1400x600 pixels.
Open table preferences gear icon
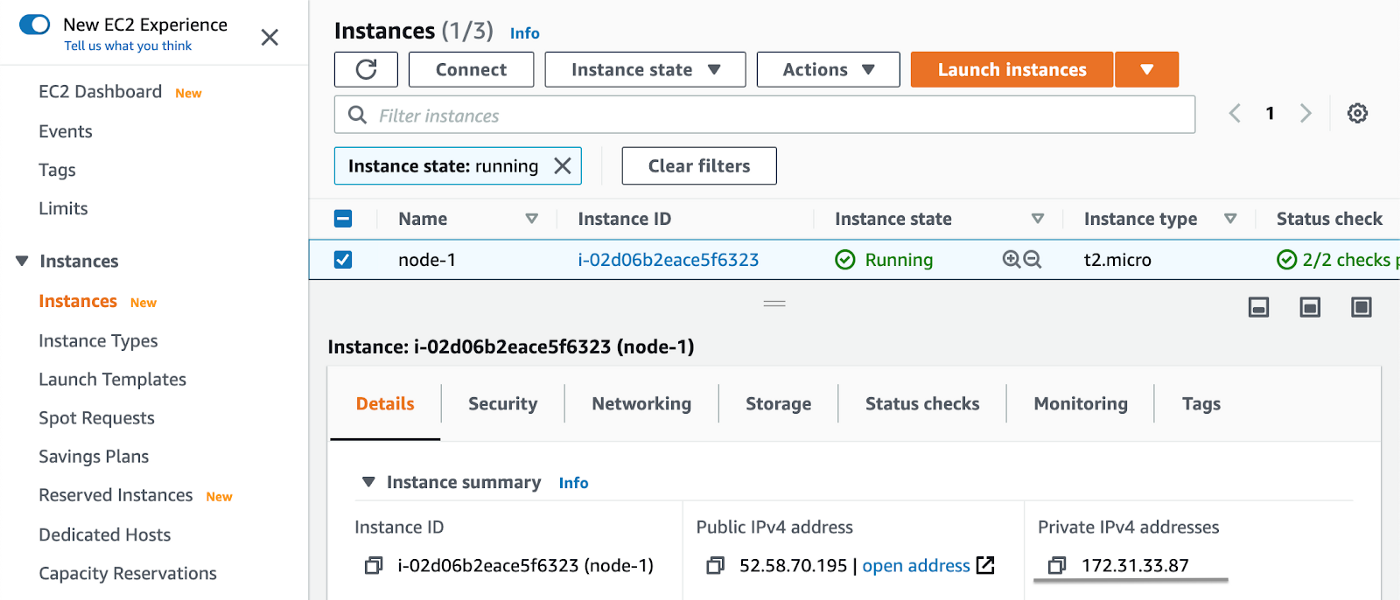point(1357,113)
